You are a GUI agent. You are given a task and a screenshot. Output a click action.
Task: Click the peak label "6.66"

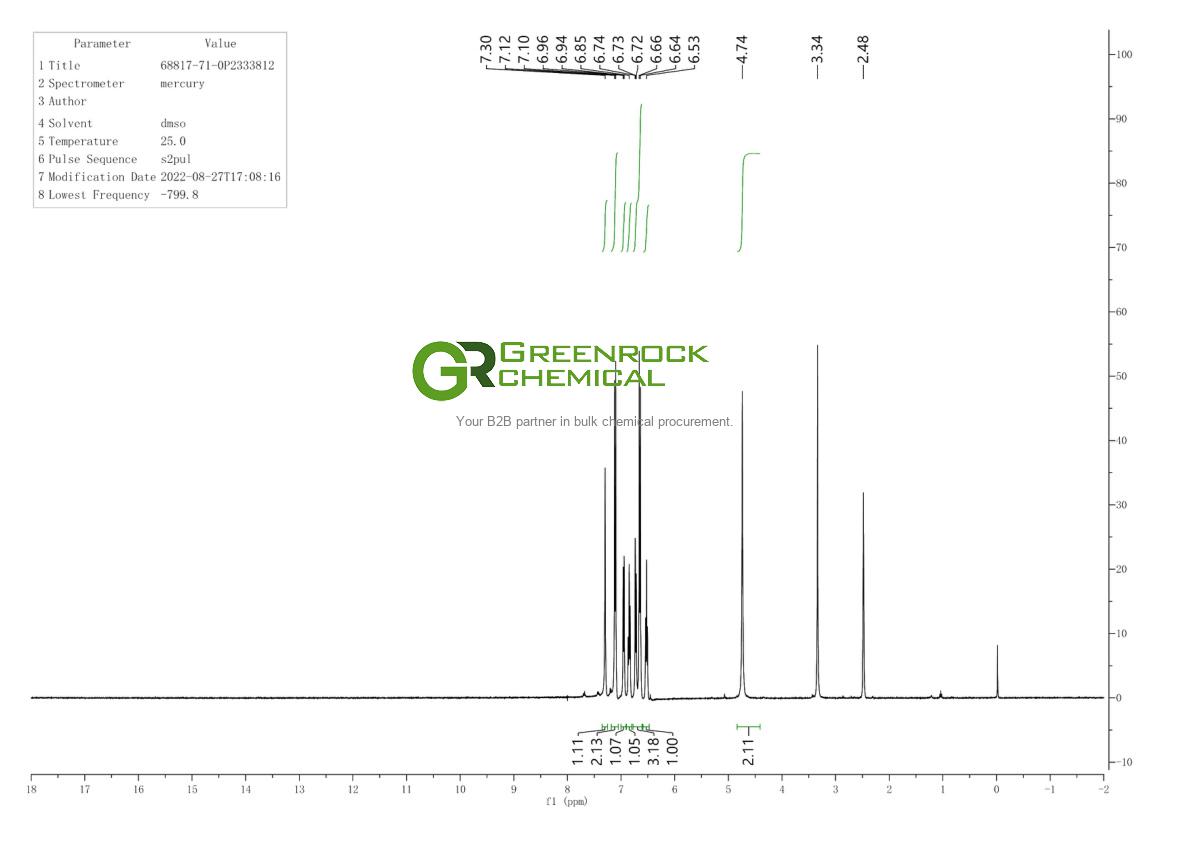click(656, 49)
